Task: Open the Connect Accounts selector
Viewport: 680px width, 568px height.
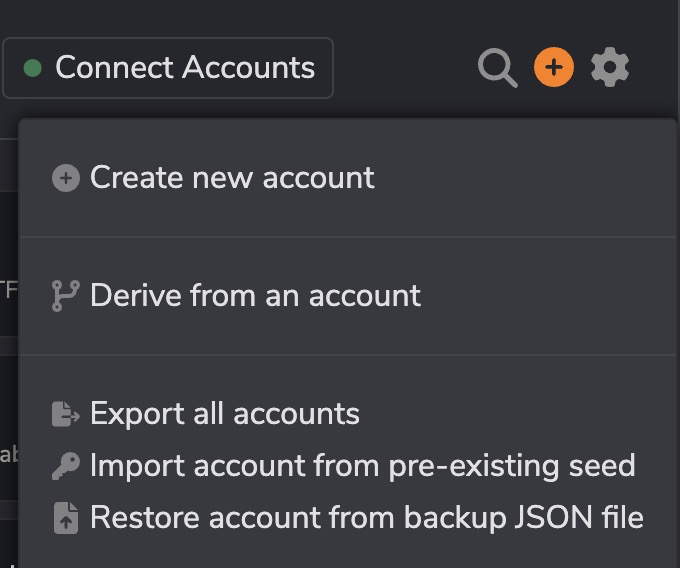Action: [x=168, y=68]
